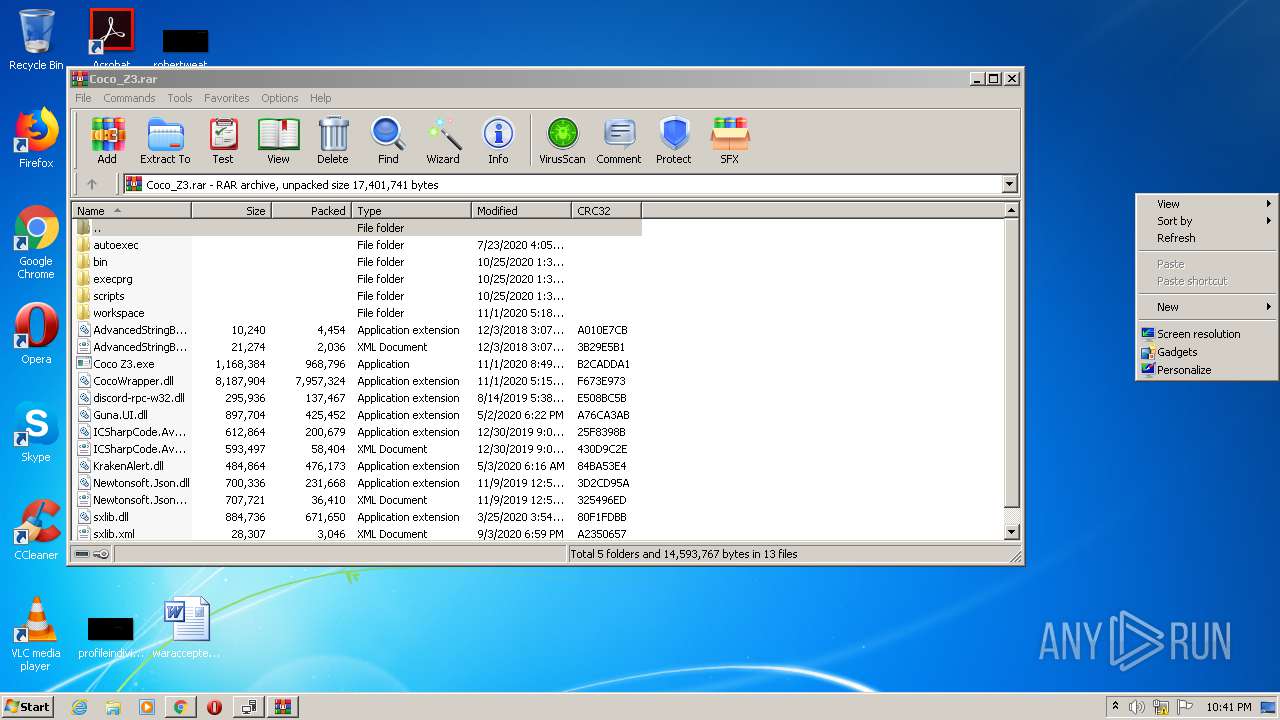Click Chrome icon in taskbar
This screenshot has width=1280, height=720.
coord(180,707)
